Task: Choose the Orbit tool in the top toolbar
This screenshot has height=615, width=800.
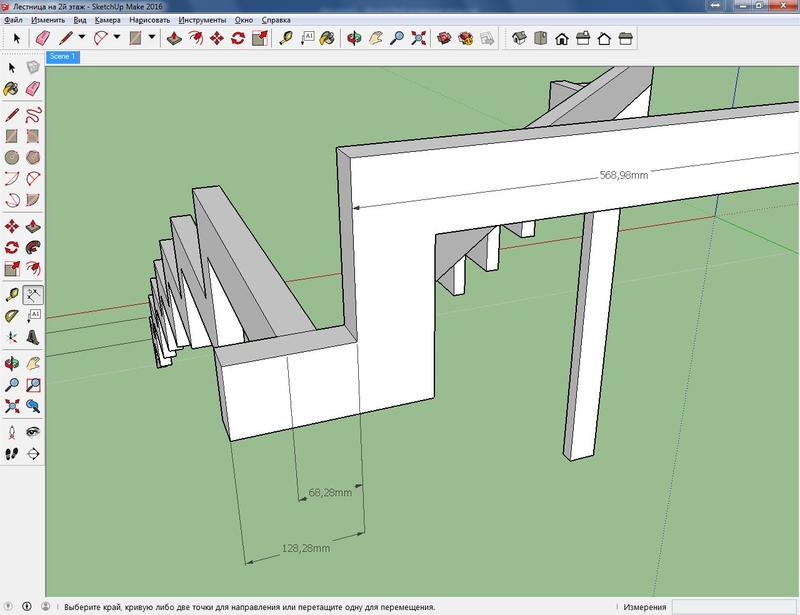Action: point(352,38)
